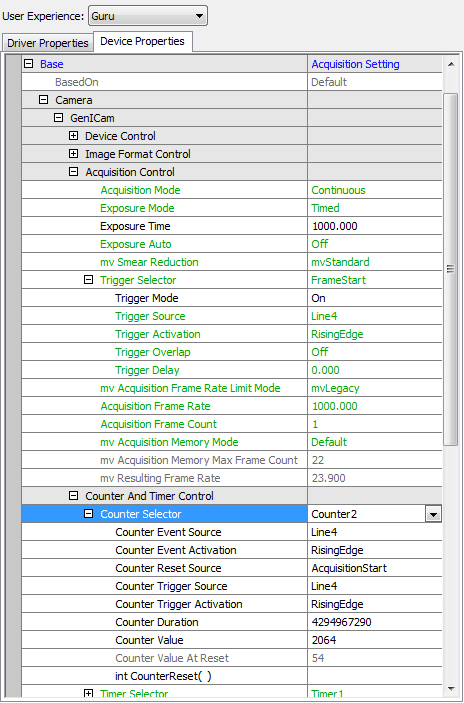Select the Device Properties tab
Viewport: 464px width, 703px height.
tap(143, 41)
